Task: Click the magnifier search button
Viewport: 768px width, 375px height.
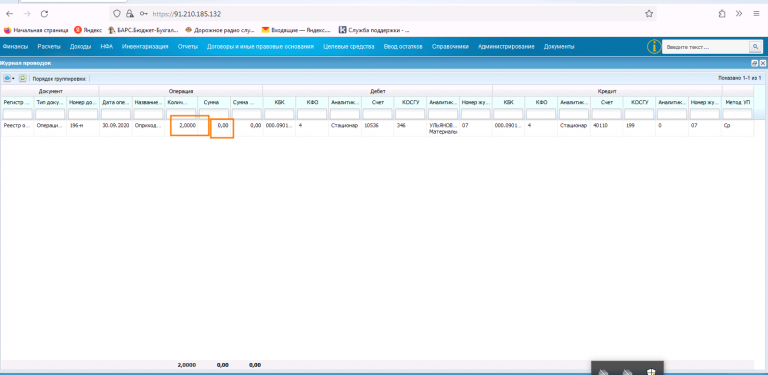Action: 755,47
